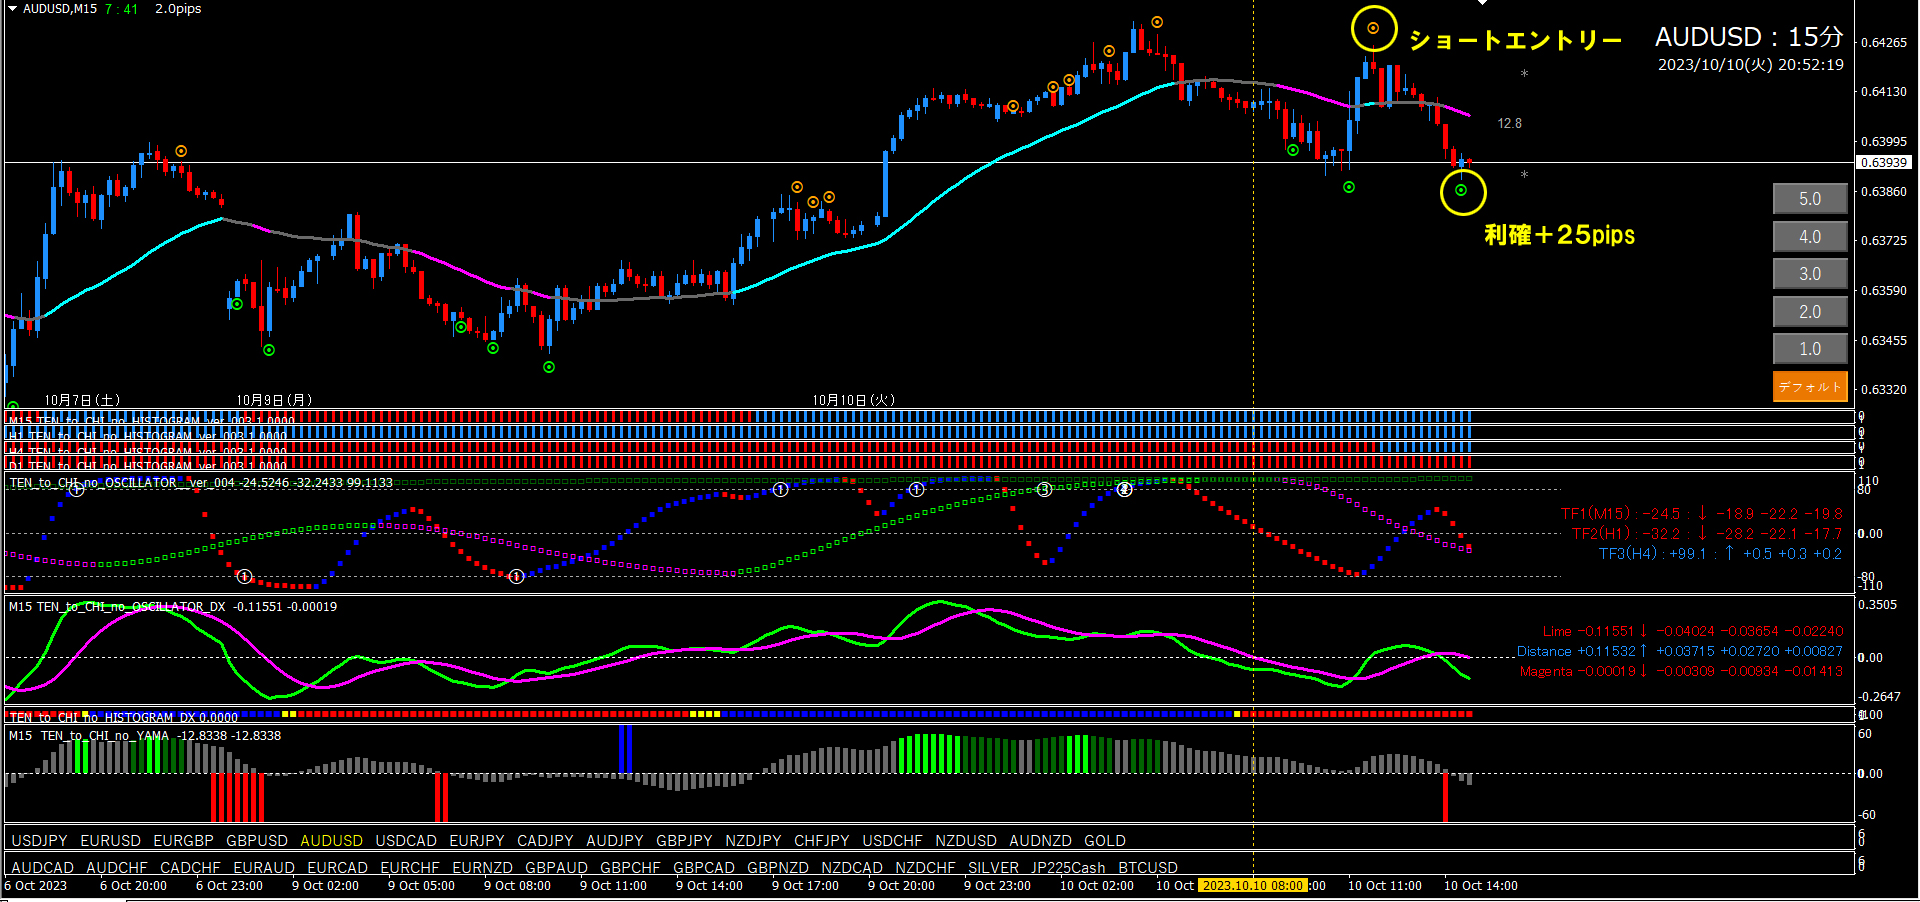Apply the 1.0 scale button
This screenshot has height=902, width=1920.
1810,349
